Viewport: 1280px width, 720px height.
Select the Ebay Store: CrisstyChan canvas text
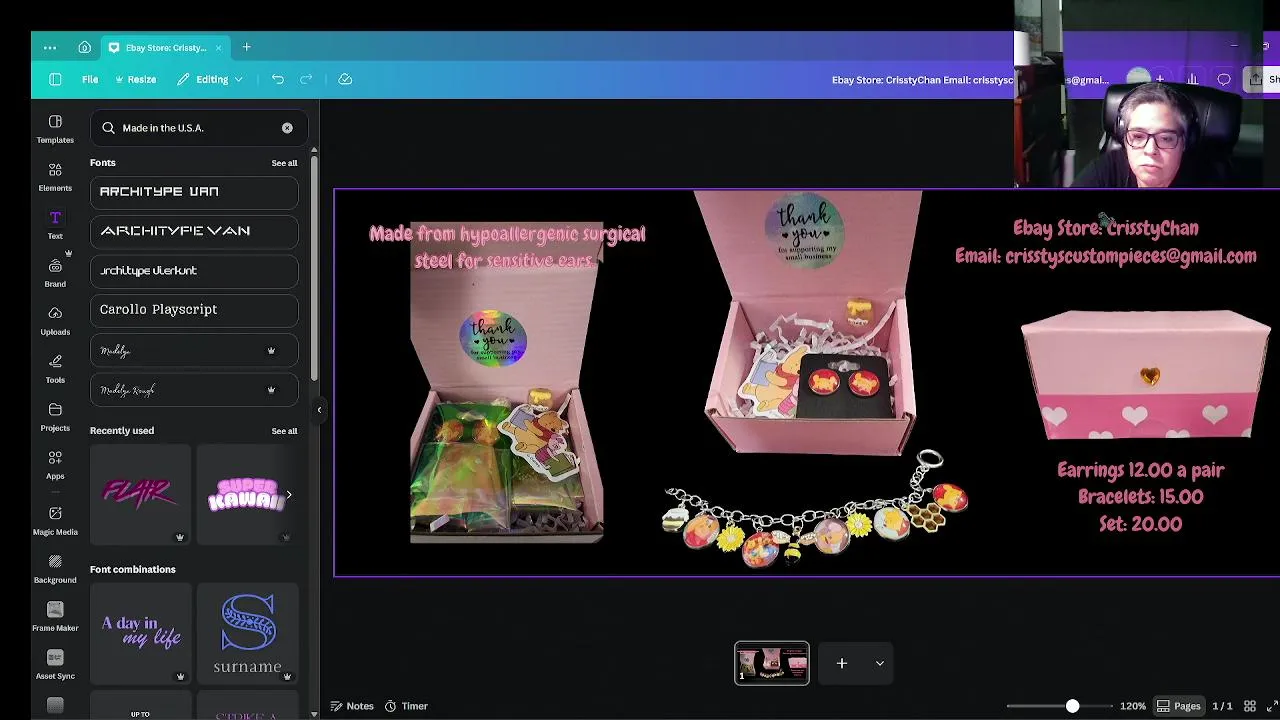(1106, 228)
